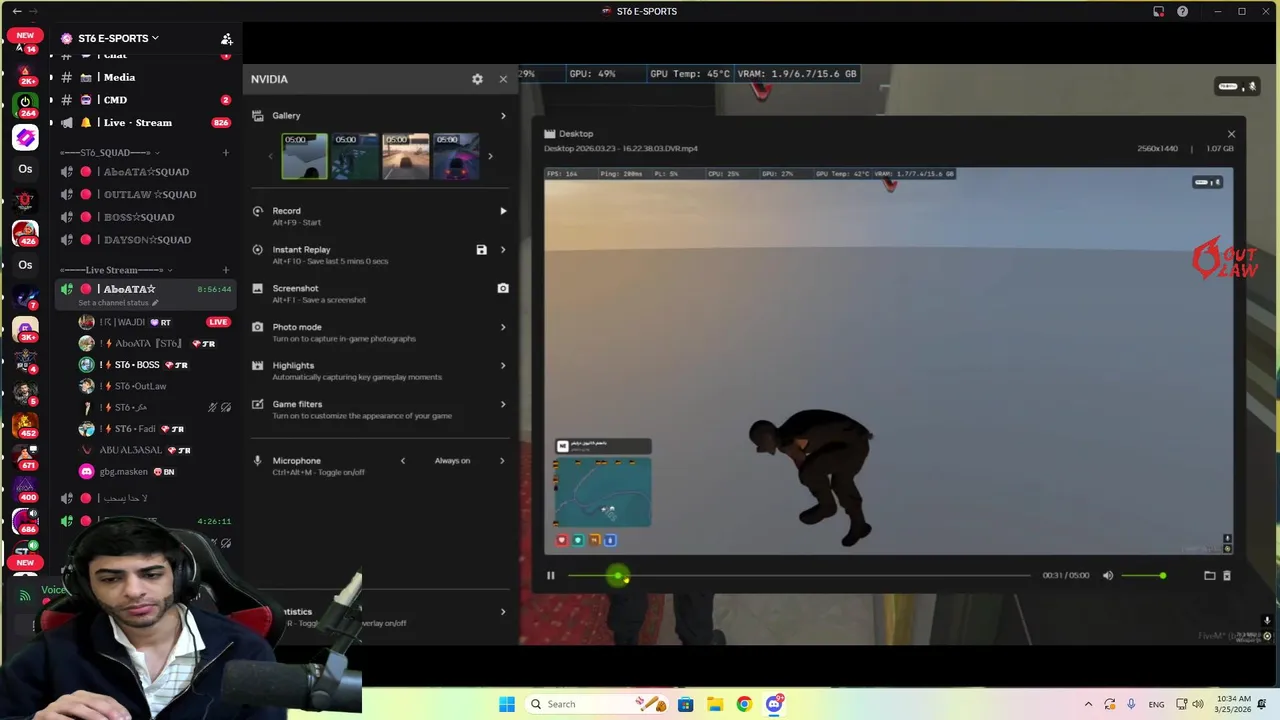Select the third gallery clip with car

coord(405,156)
